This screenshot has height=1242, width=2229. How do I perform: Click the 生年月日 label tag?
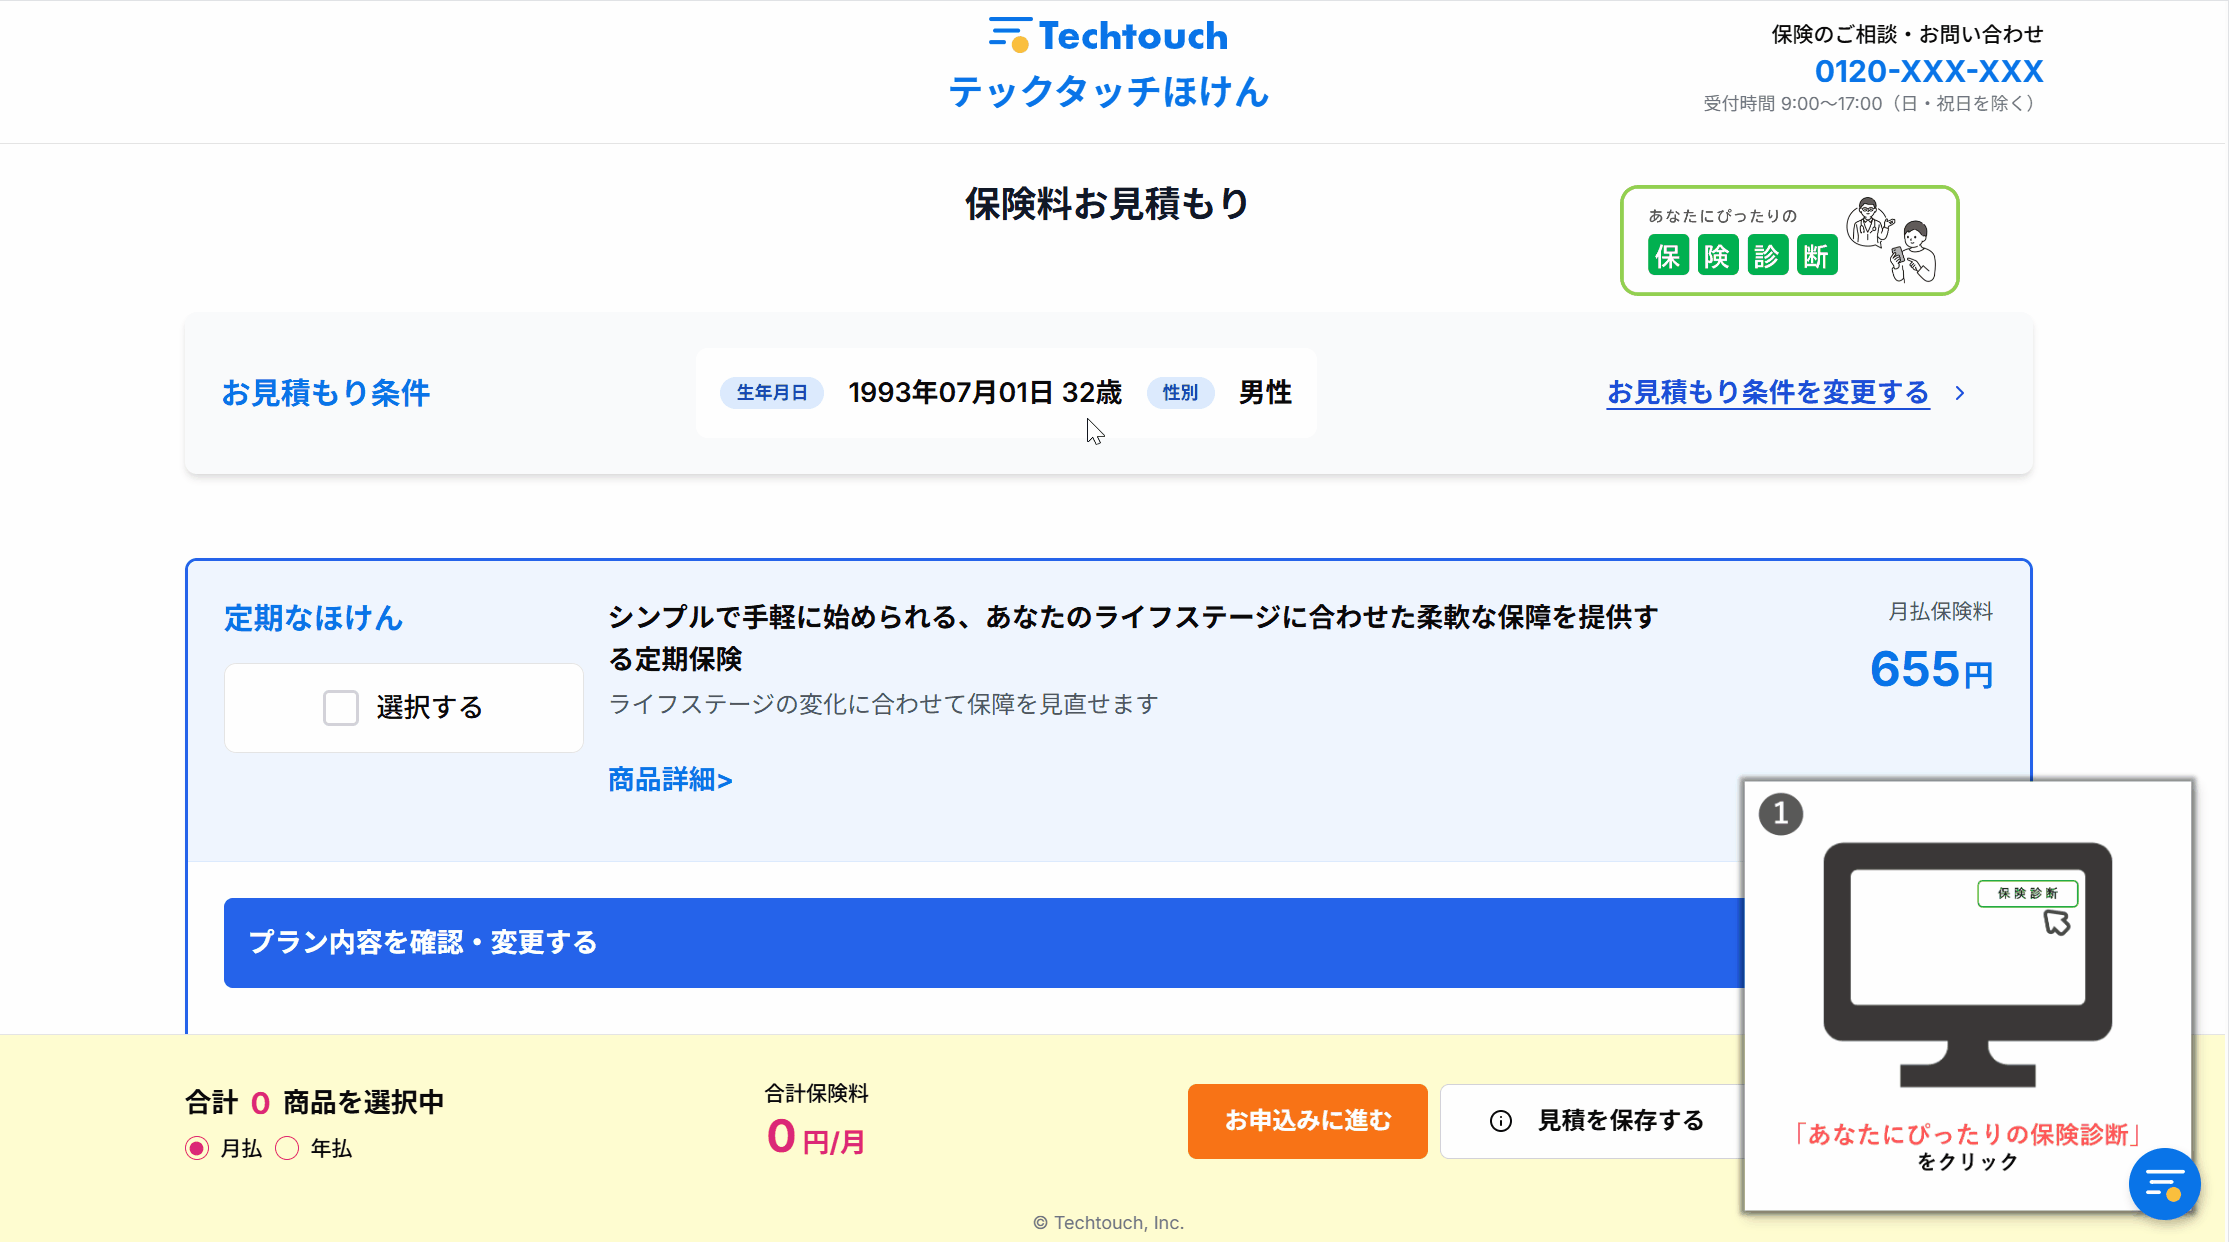click(x=771, y=393)
